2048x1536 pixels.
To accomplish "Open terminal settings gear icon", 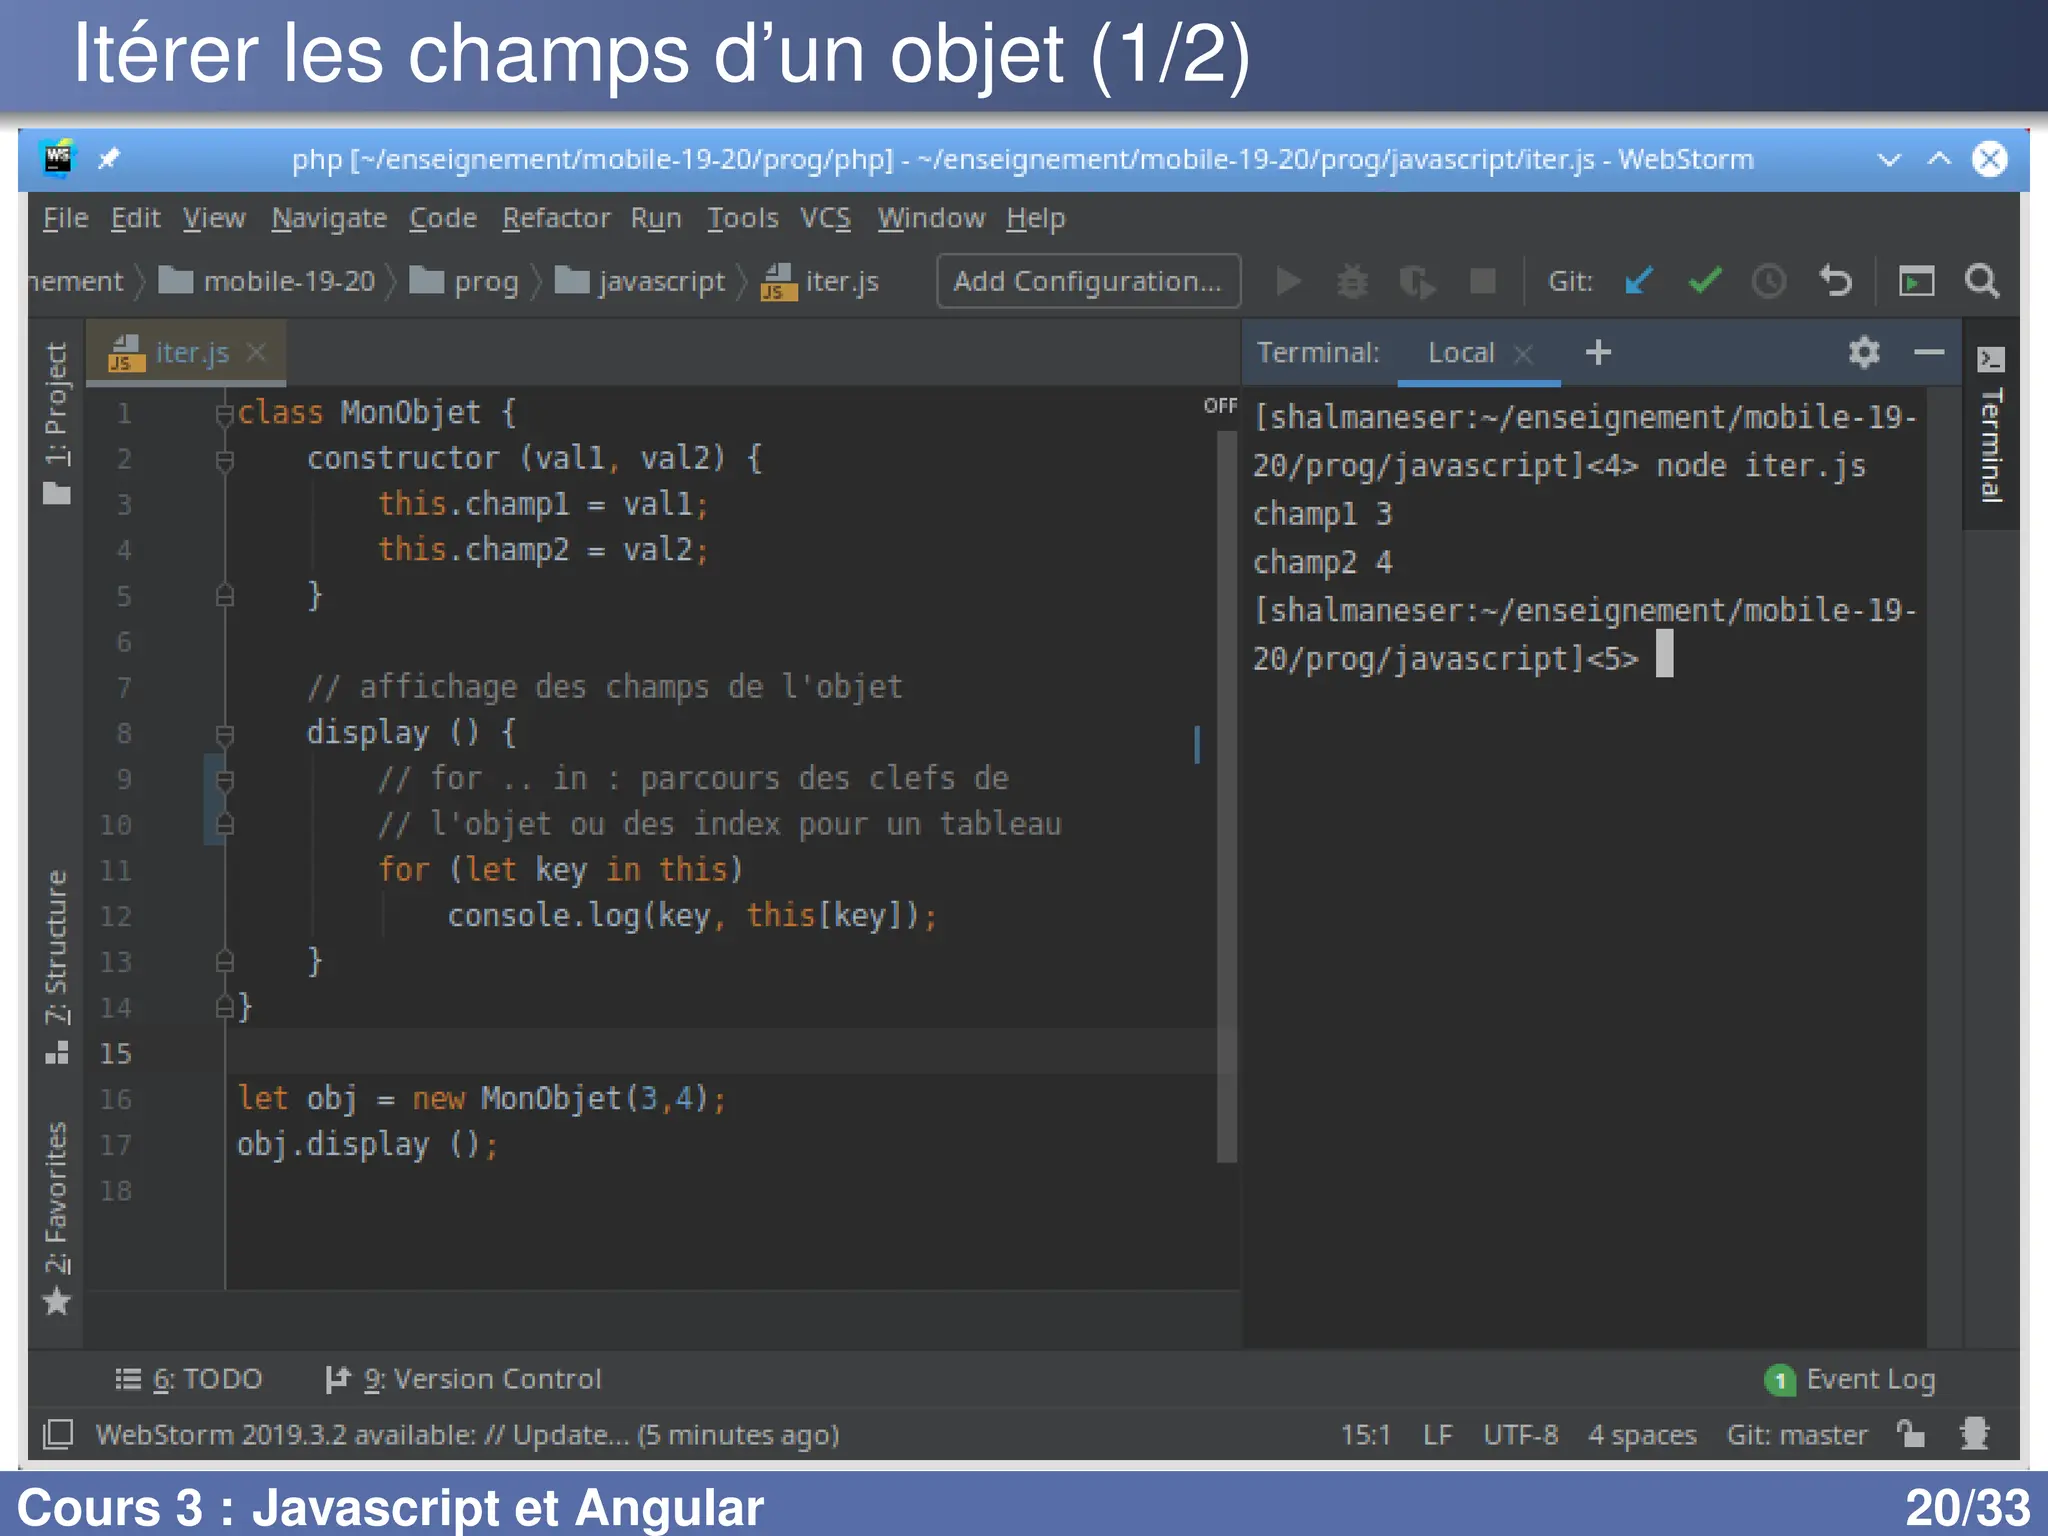I will tap(1864, 352).
